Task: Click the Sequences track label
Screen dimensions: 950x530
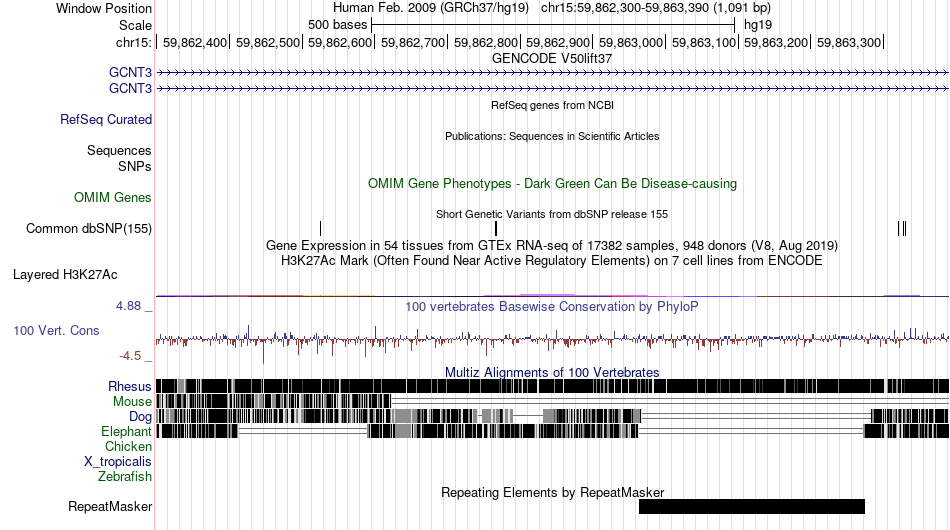Action: click(119, 150)
